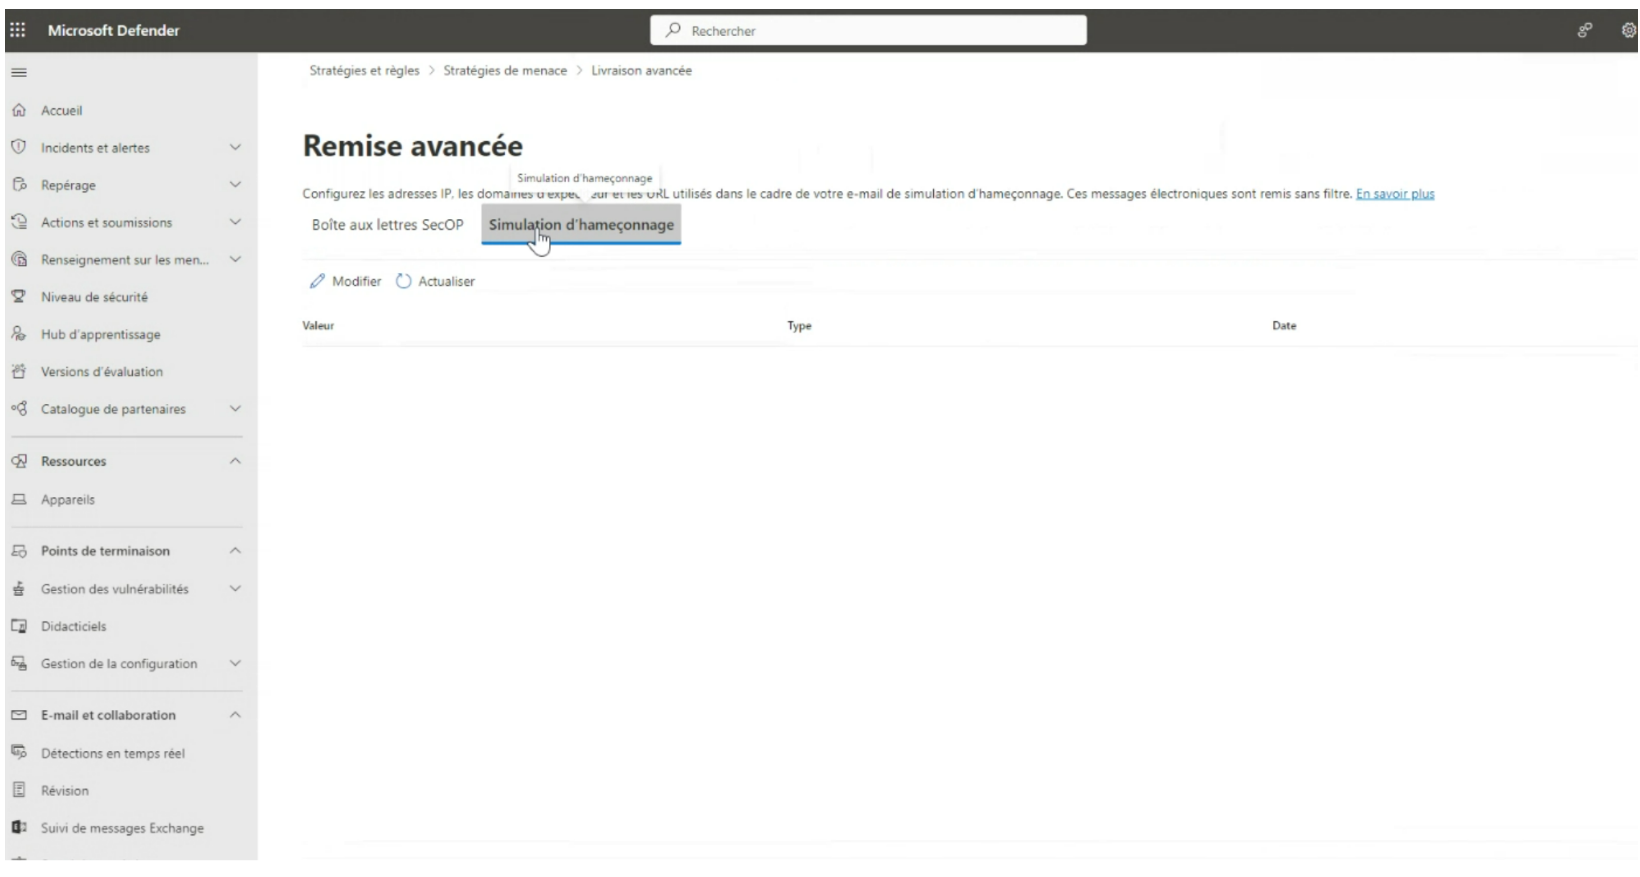Screen dimensions: 1640x877
Task: Click the Niveau de sécurité trophy icon
Action: [x=18, y=297]
